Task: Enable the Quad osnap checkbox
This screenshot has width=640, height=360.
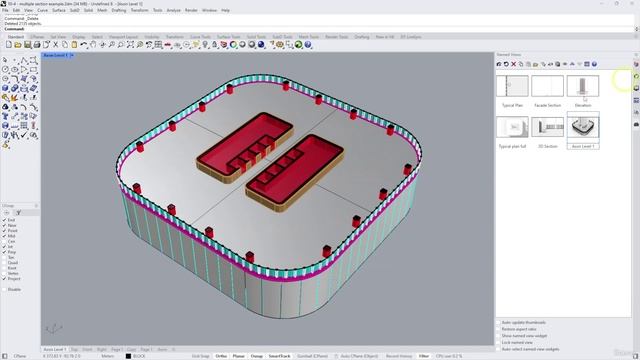Action: pos(4,263)
